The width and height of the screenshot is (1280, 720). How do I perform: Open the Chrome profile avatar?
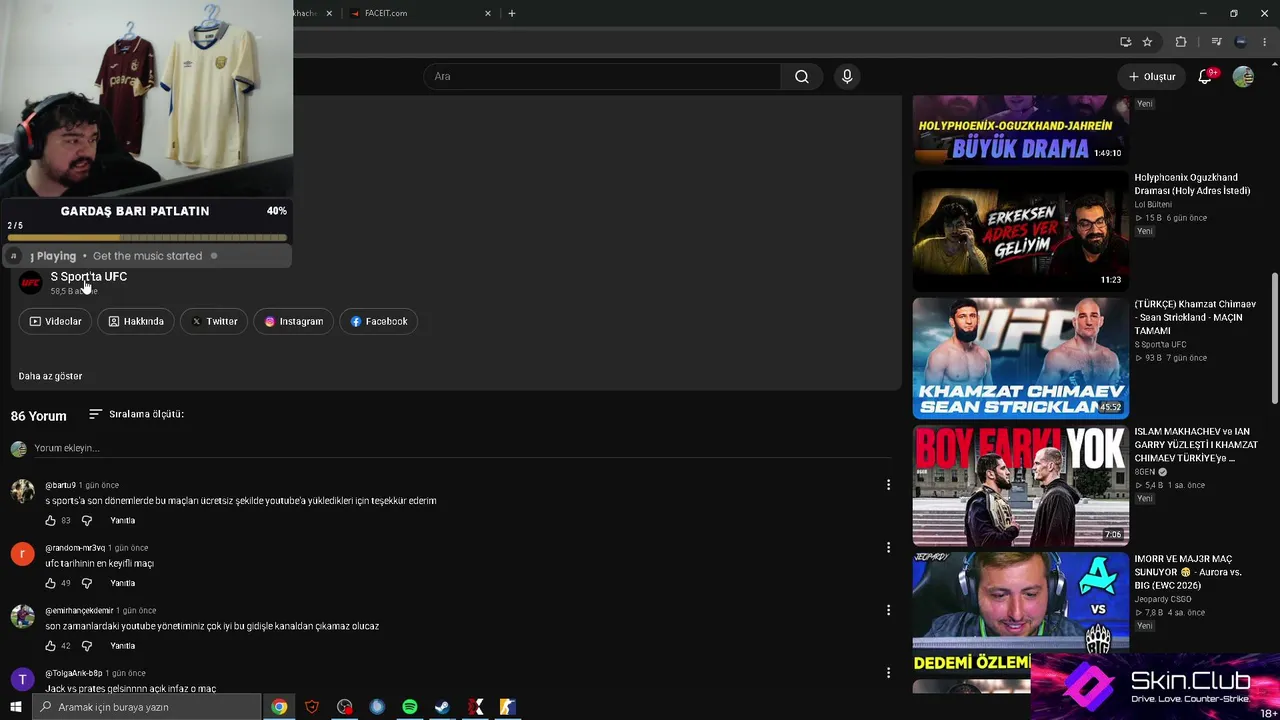pyautogui.click(x=1241, y=42)
